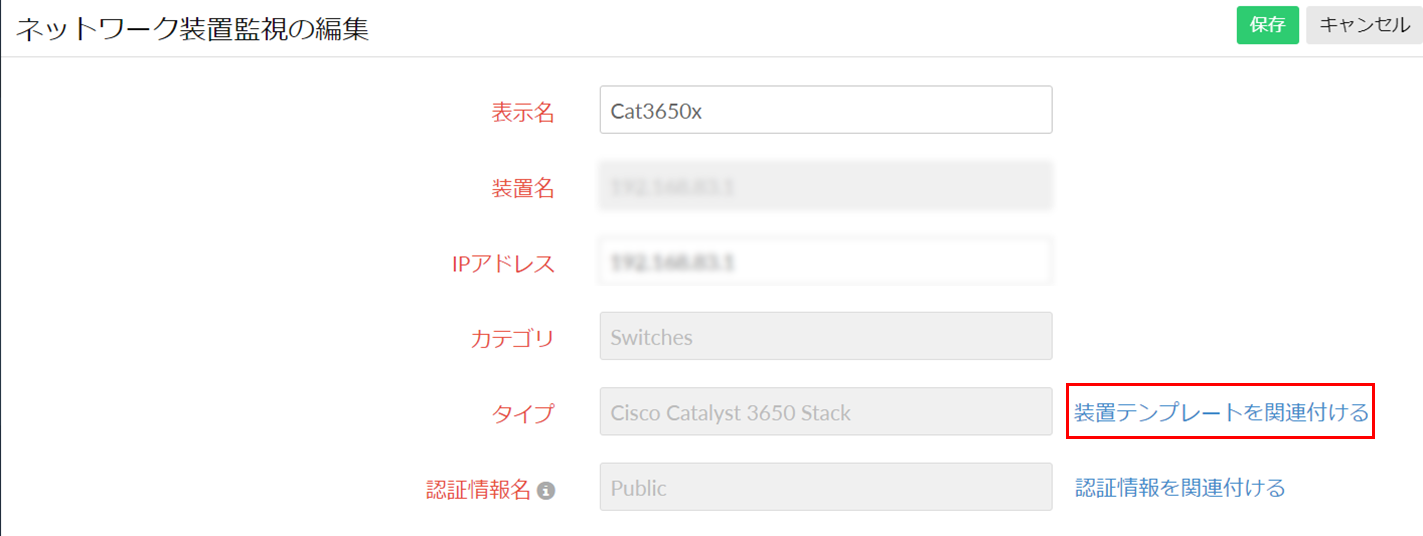1423x536 pixels.
Task: Click the カテゴリ label
Action: coord(511,338)
